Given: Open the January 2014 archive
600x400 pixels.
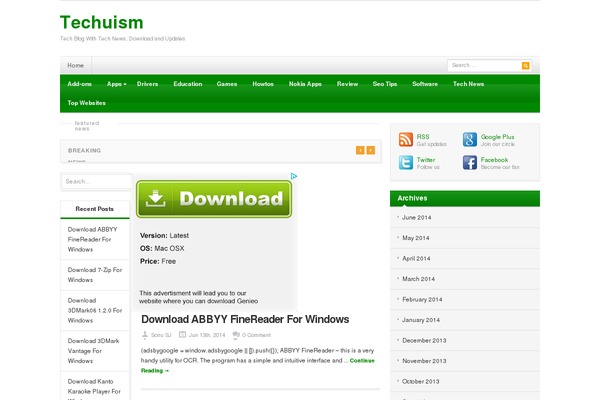Looking at the screenshot, I should click(x=421, y=320).
